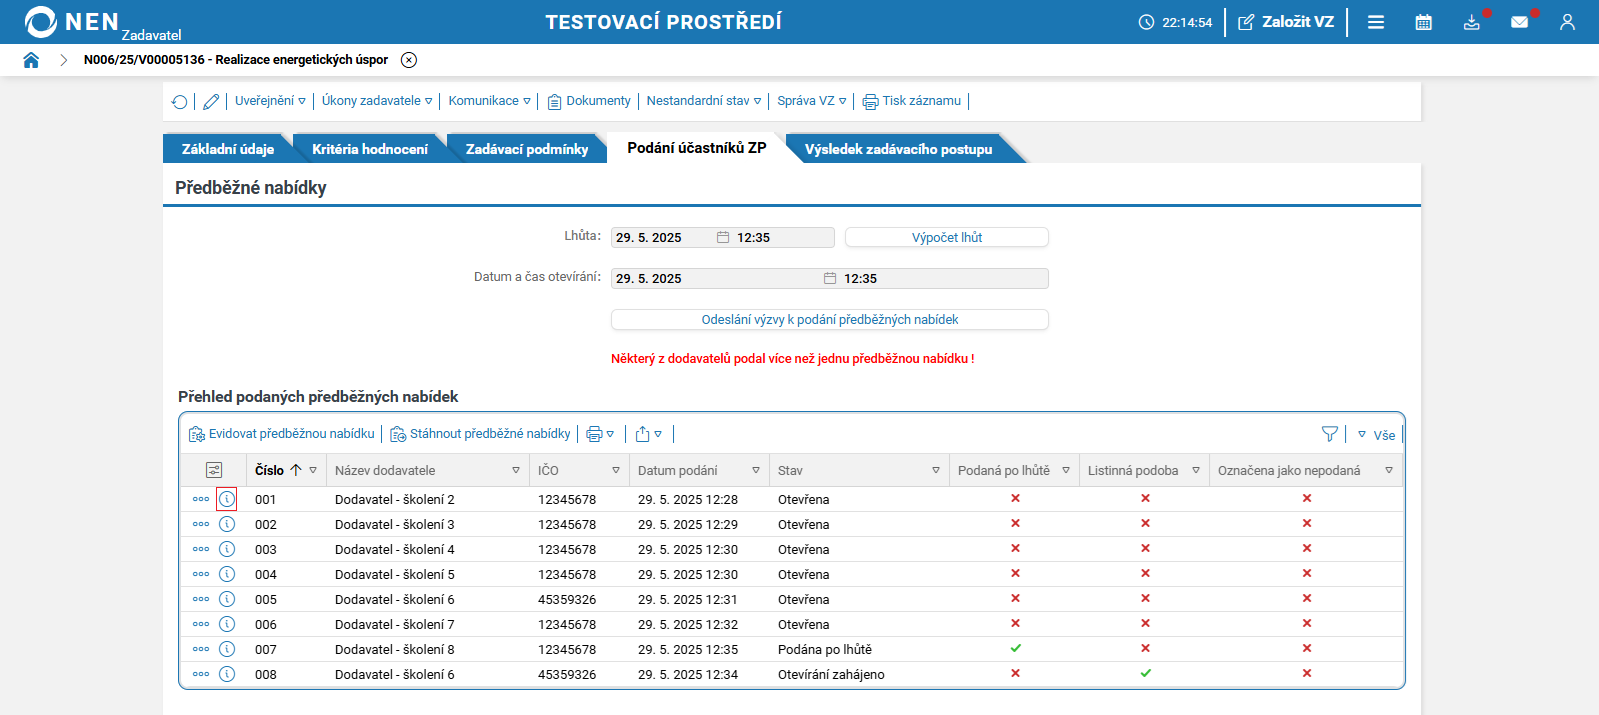Image resolution: width=1599 pixels, height=715 pixels.
Task: Open row actions menu for offer 008
Action: click(201, 674)
